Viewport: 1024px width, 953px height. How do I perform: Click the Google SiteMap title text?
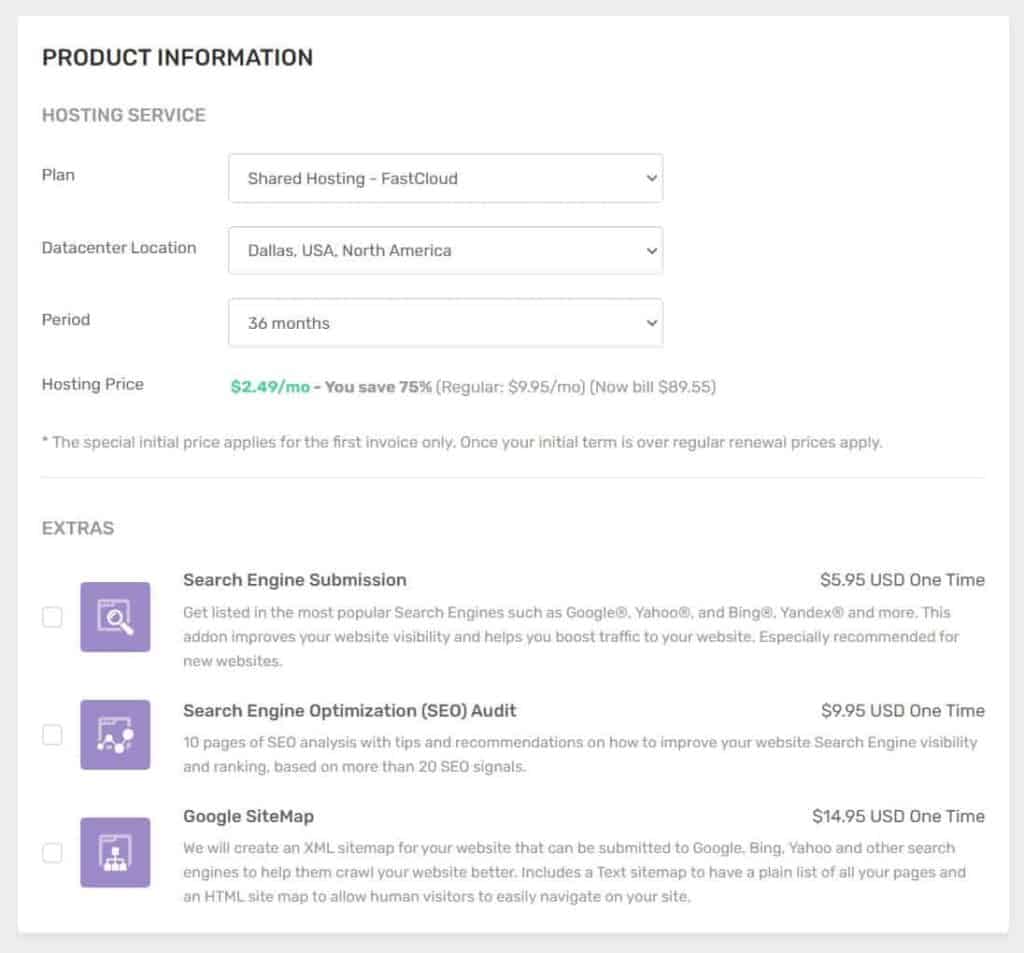coord(247,816)
